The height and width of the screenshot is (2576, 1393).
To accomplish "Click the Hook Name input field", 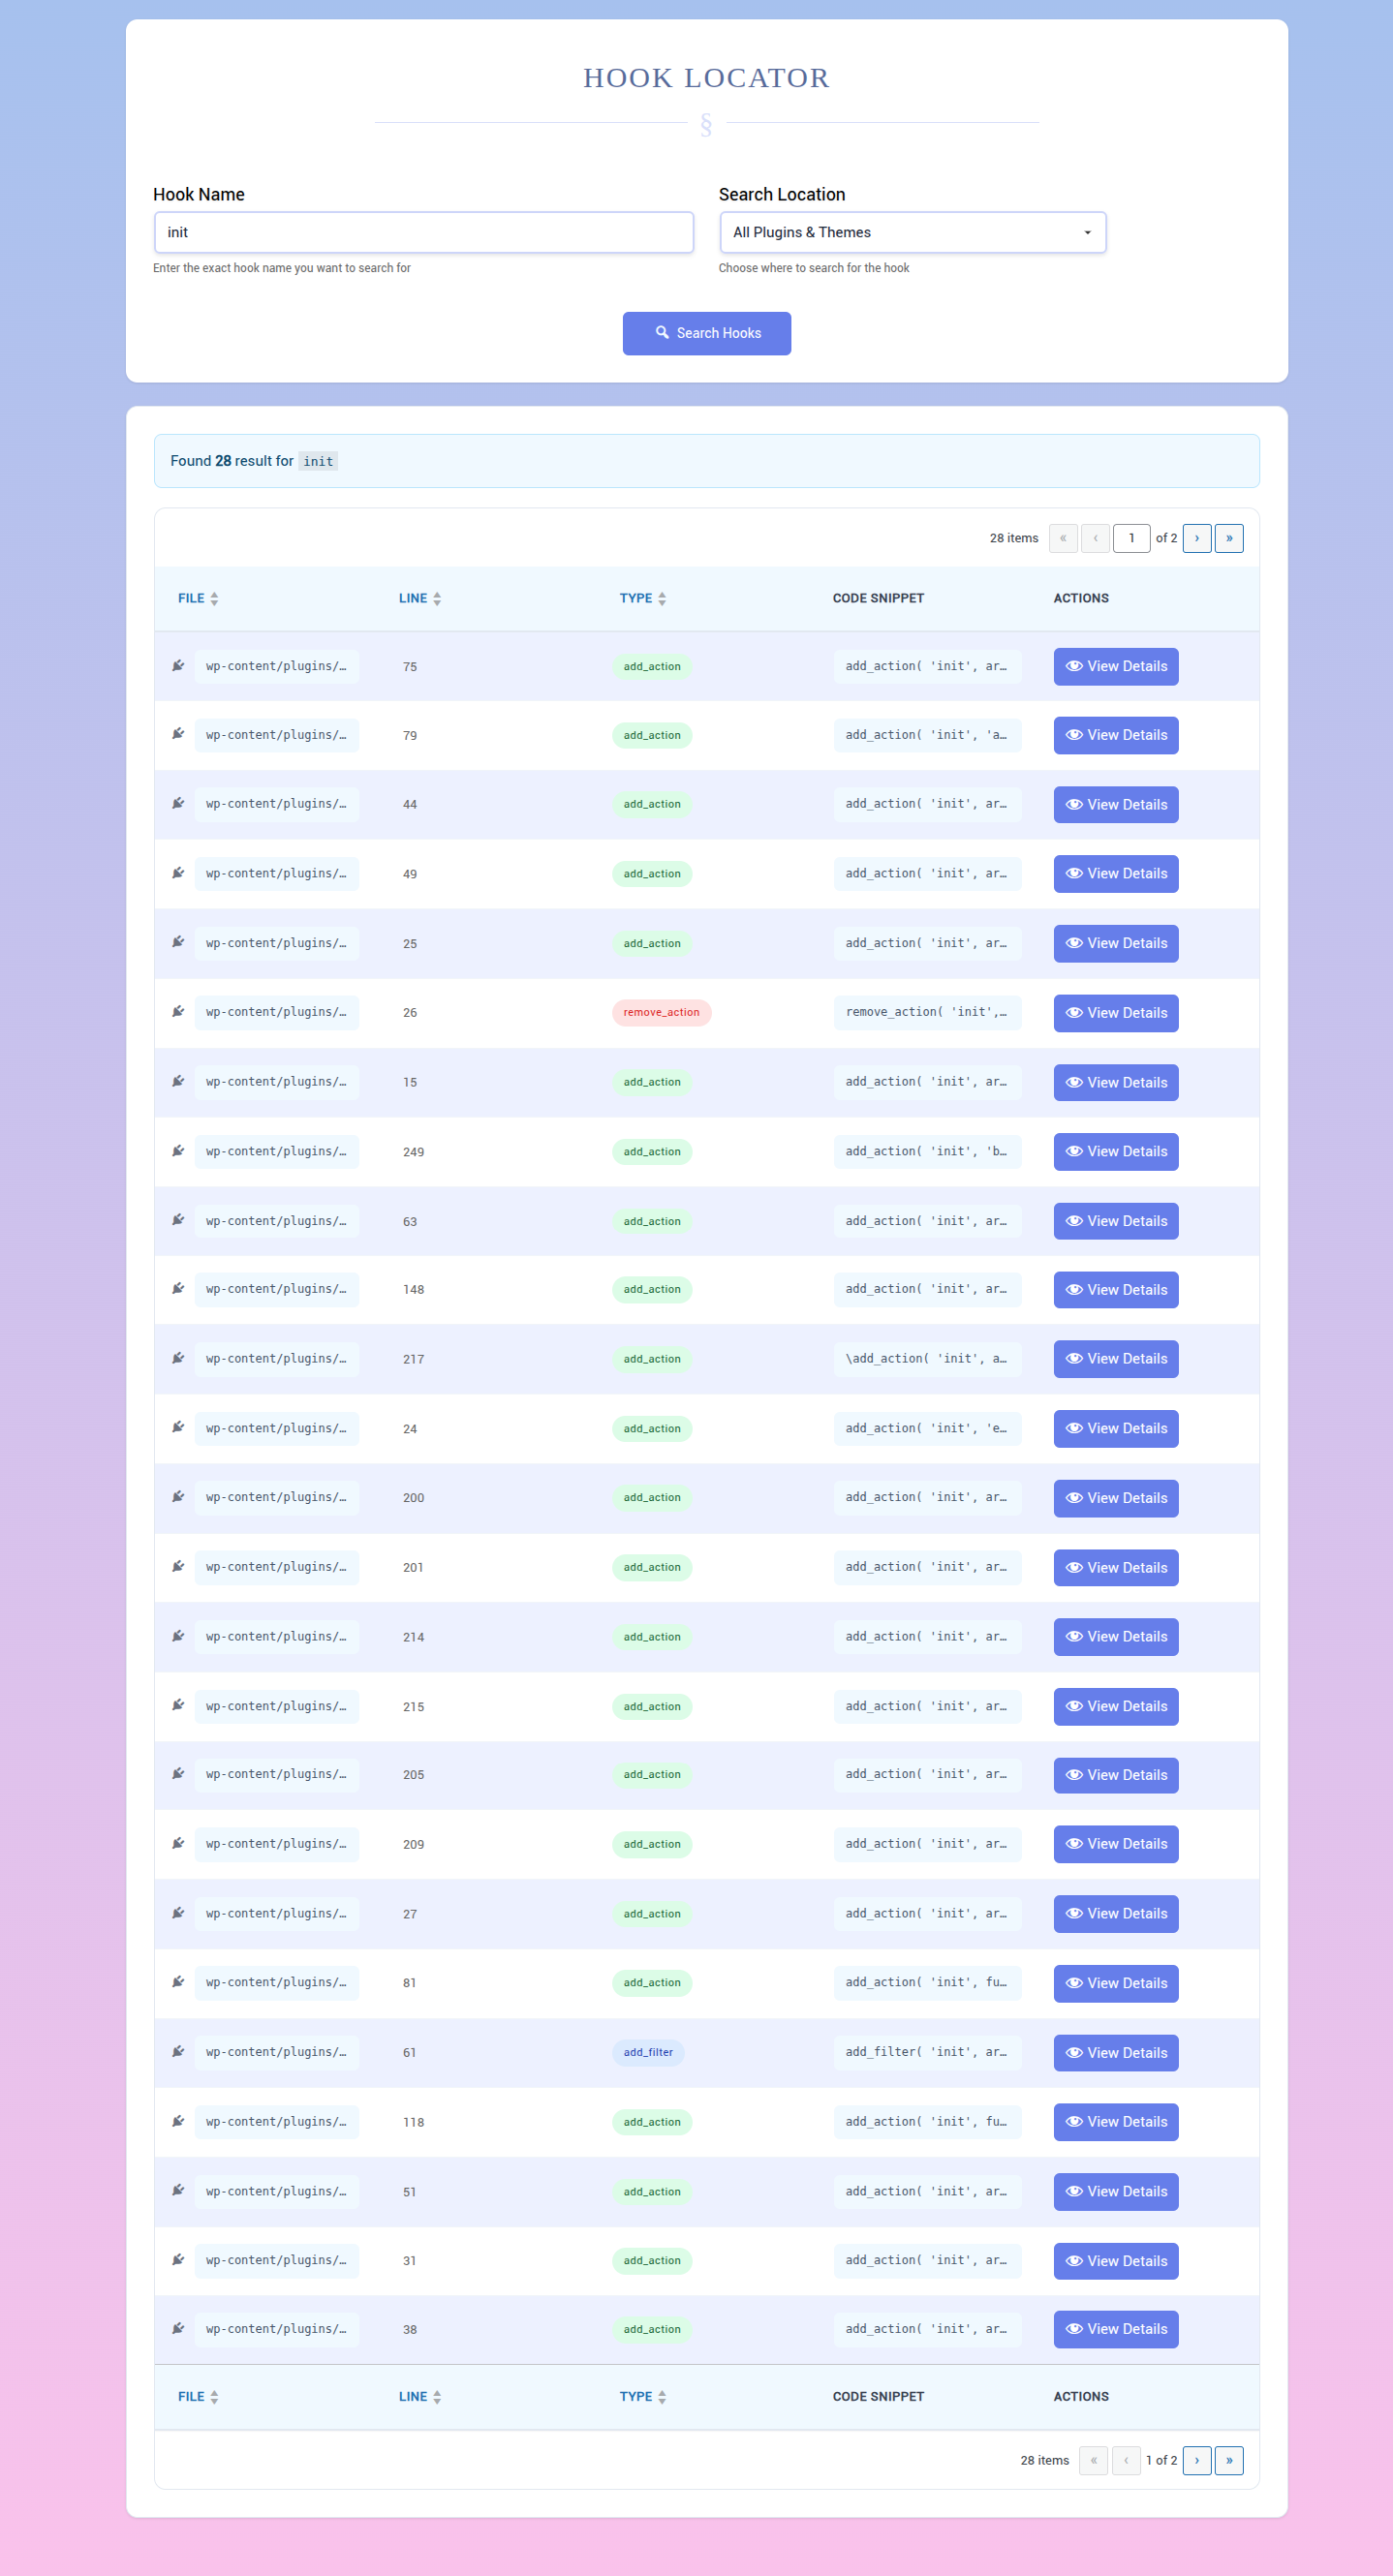I will tap(424, 232).
